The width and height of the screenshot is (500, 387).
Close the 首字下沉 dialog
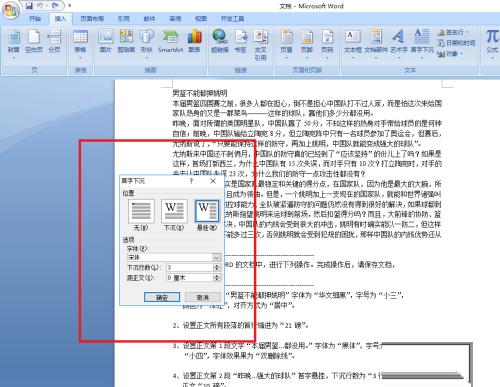pyautogui.click(x=213, y=181)
